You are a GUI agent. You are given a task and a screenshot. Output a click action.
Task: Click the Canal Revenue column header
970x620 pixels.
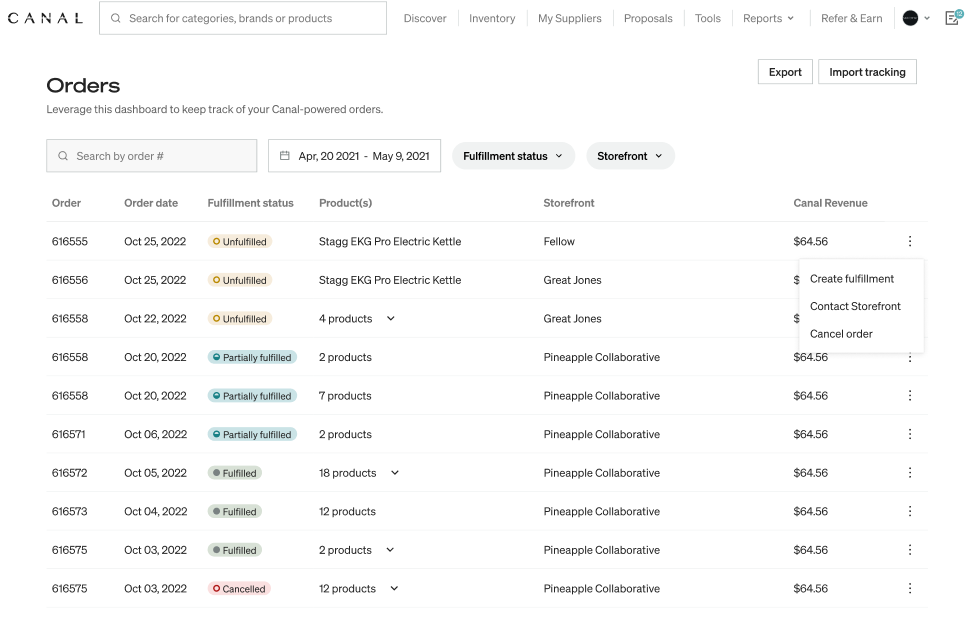click(830, 203)
